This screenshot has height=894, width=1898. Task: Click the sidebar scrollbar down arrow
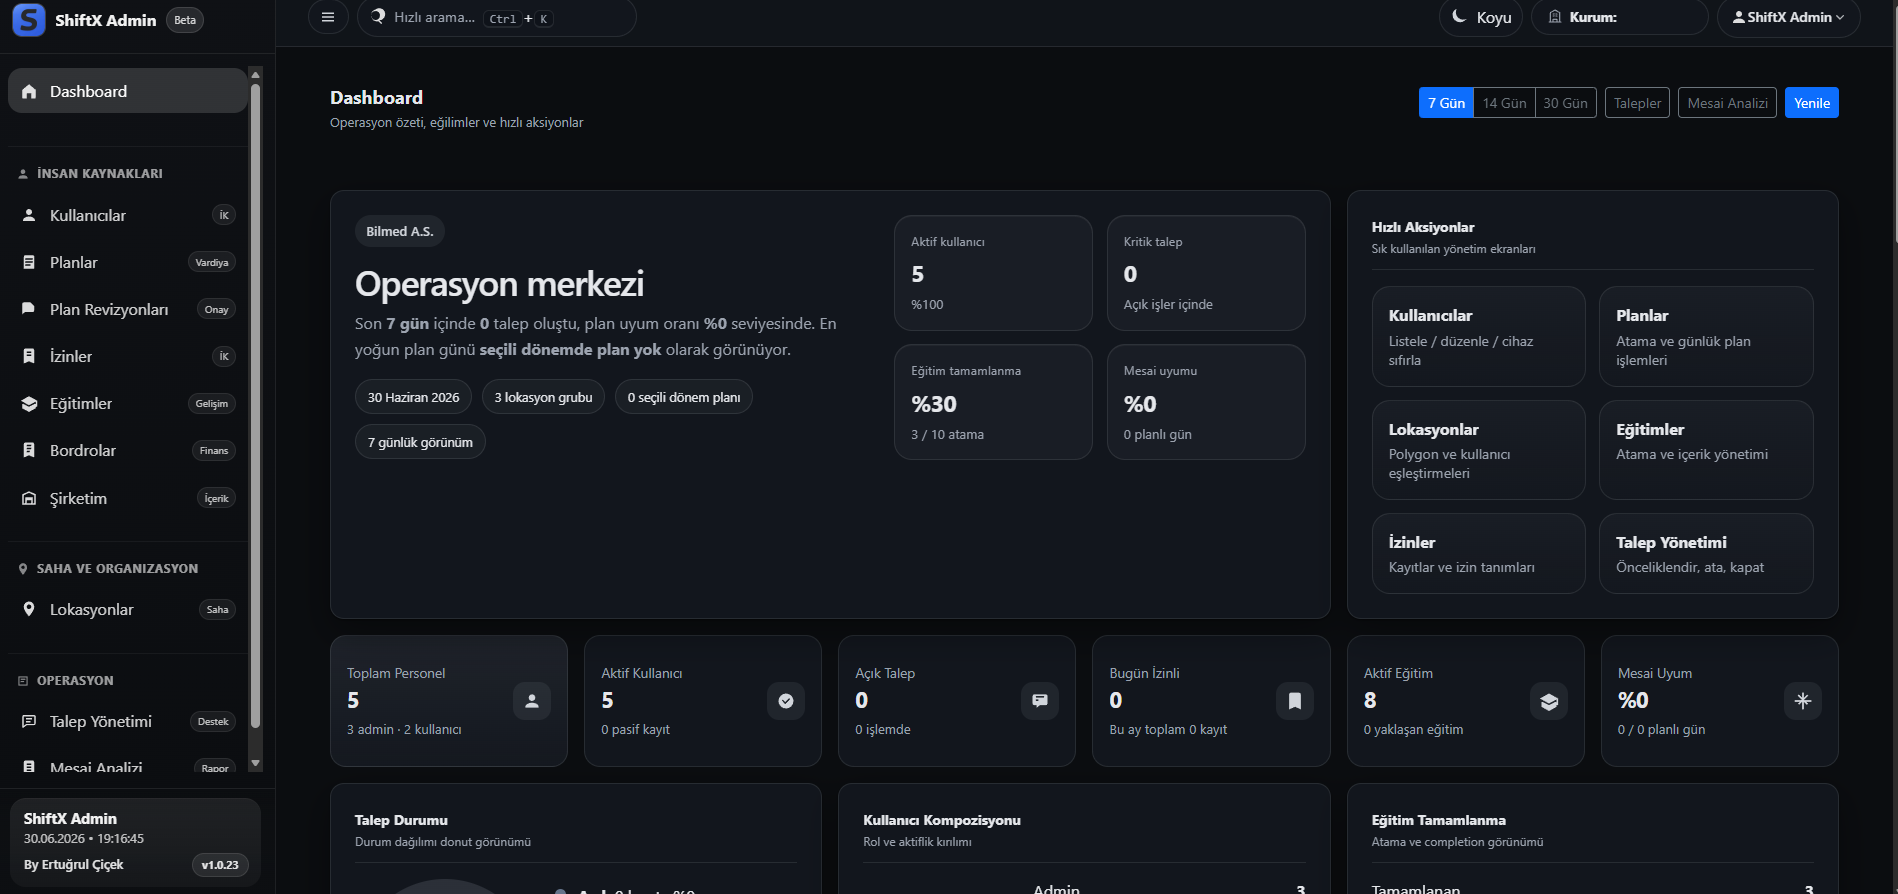(255, 763)
